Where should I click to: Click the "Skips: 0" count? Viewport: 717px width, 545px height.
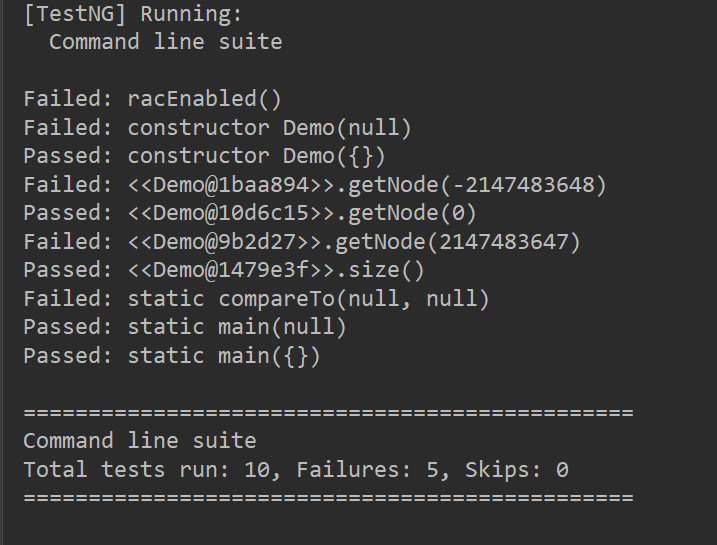tap(516, 469)
